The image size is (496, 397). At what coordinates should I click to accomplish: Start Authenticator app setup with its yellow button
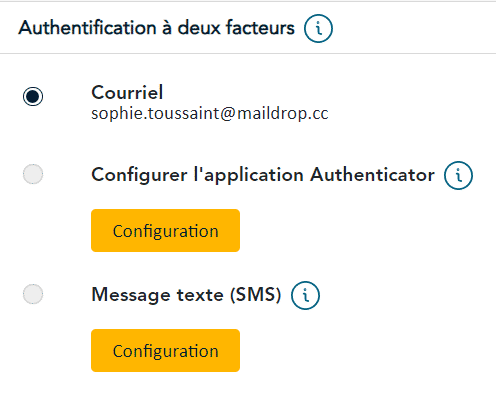tap(165, 230)
